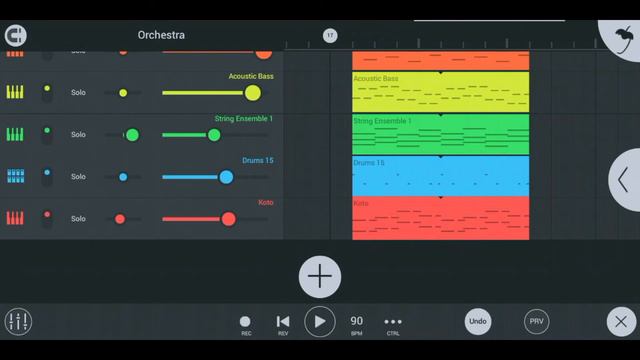Click the Koto keyboard instrument icon

pos(15,218)
